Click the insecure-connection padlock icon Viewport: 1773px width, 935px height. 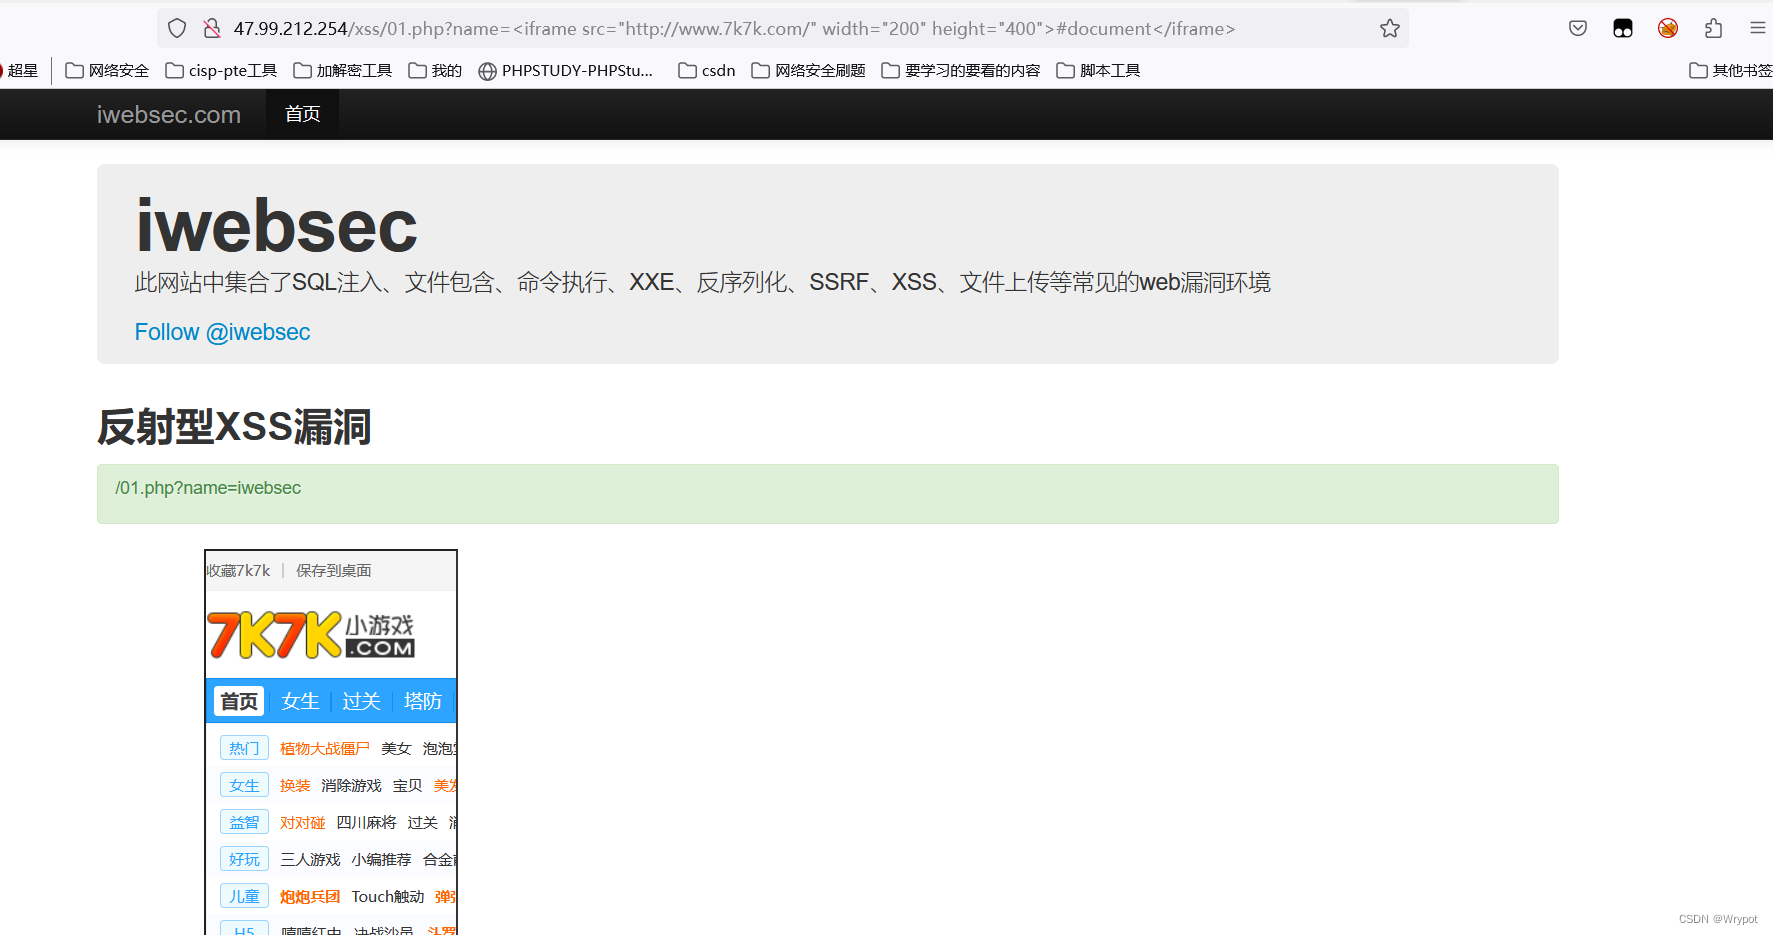212,28
